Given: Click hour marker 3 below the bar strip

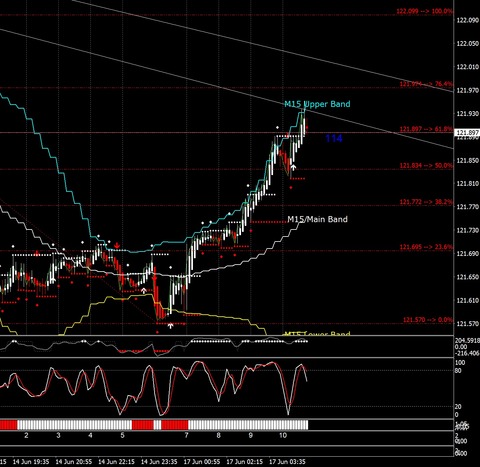Looking at the screenshot, I should [58, 435].
